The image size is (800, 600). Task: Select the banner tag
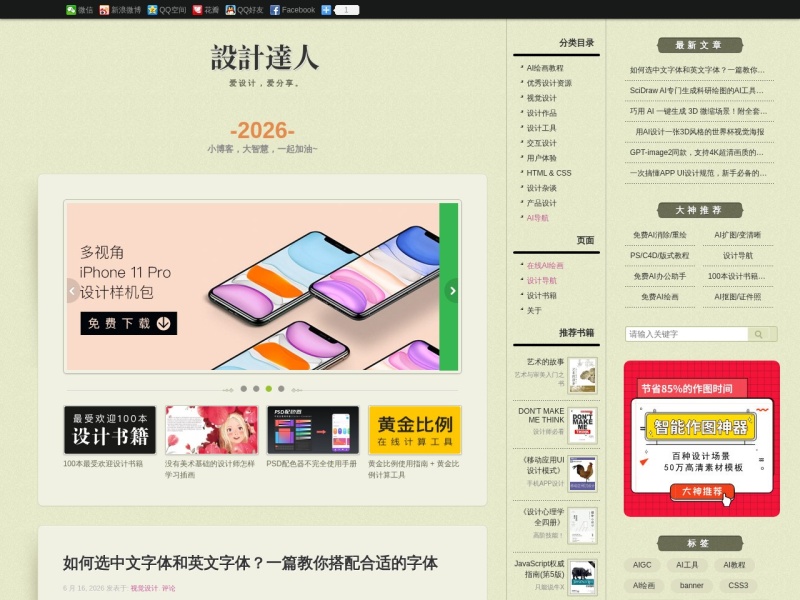(691, 585)
